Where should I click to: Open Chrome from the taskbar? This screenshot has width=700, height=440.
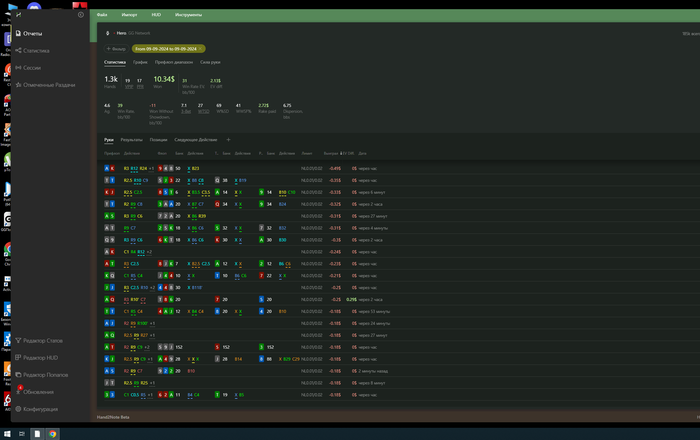point(52,434)
